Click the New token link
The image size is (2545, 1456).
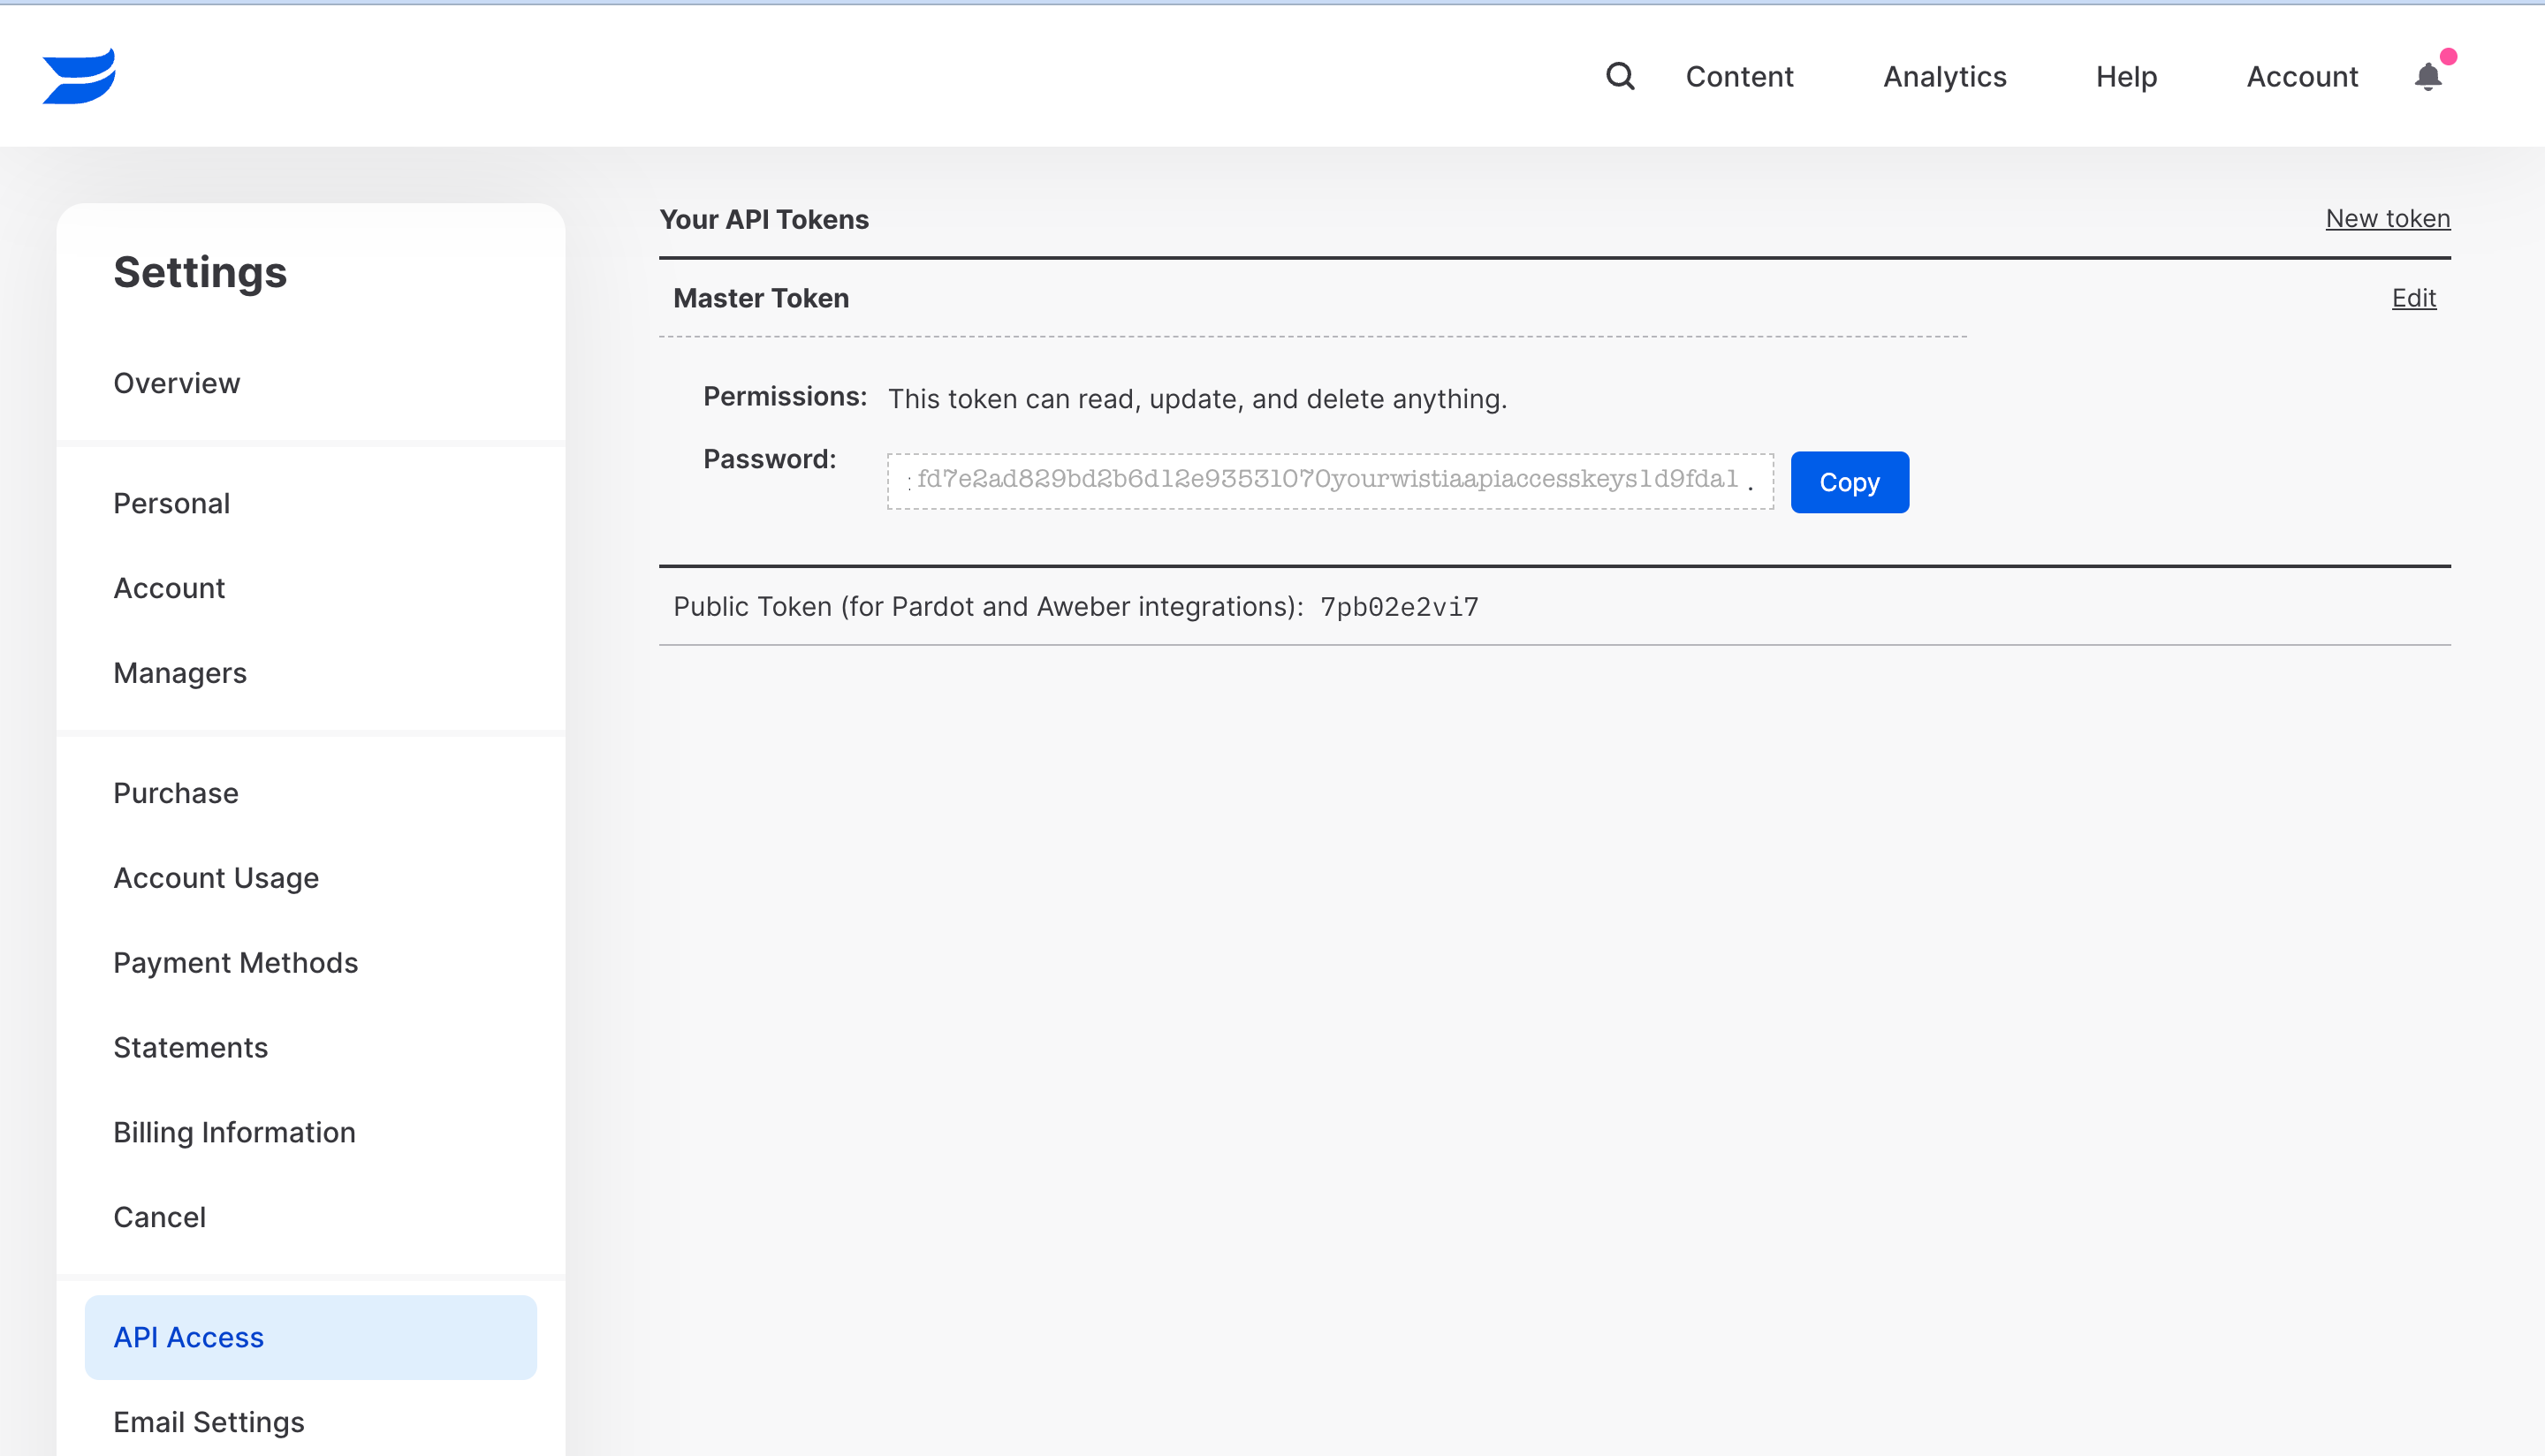2387,219
